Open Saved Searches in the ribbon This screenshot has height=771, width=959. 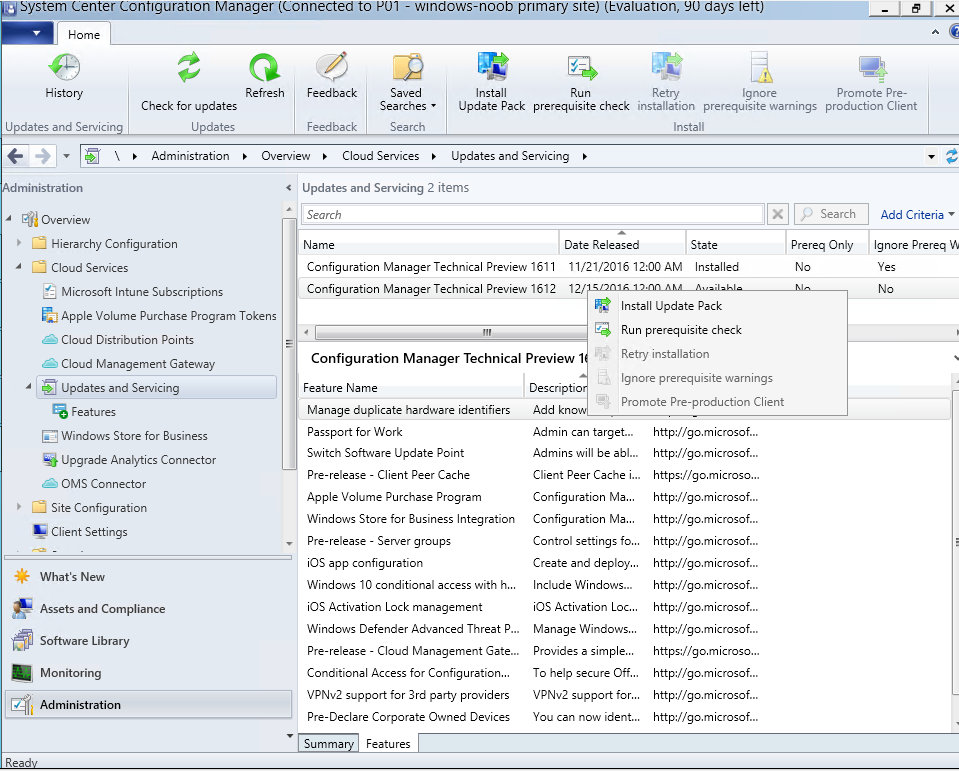(407, 82)
